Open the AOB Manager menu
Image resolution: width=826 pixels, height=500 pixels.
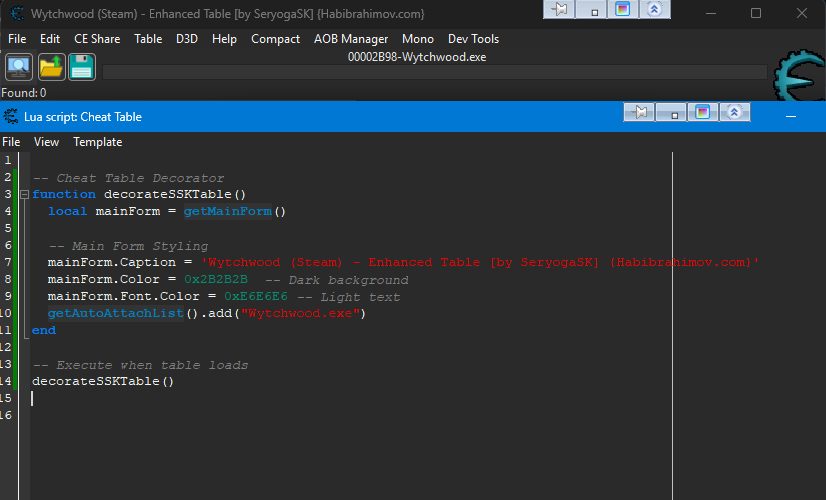(351, 39)
